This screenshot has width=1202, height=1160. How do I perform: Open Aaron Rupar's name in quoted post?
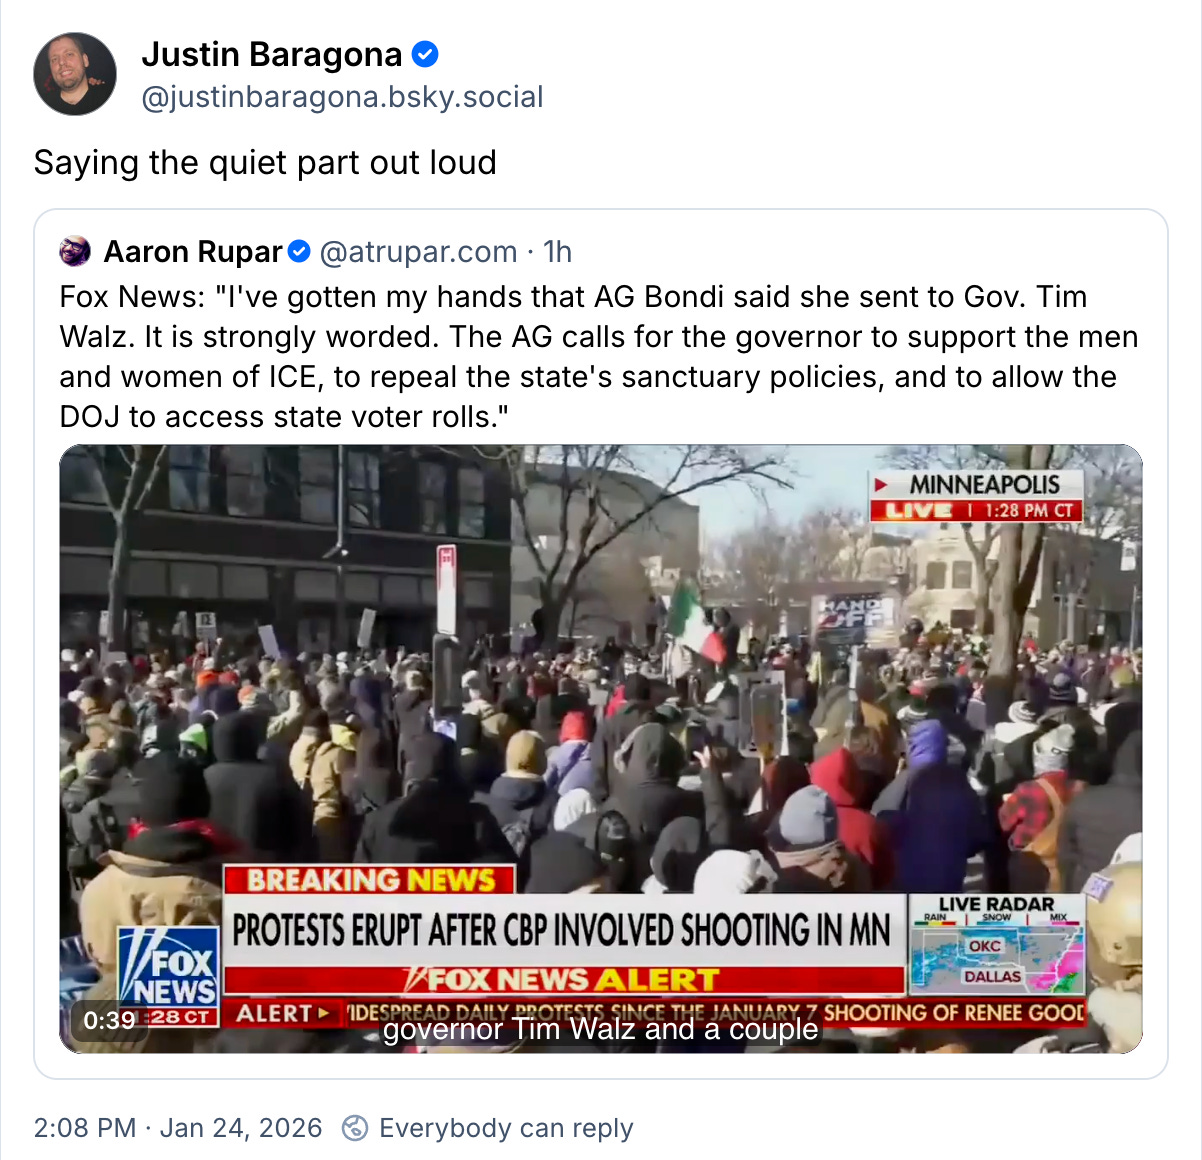pyautogui.click(x=193, y=252)
